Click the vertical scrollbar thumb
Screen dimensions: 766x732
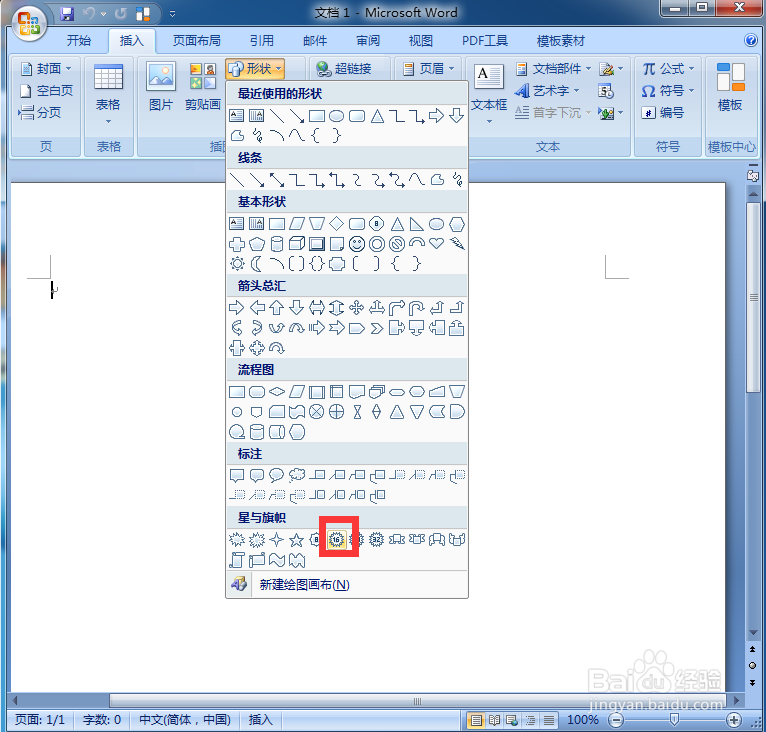pos(753,298)
